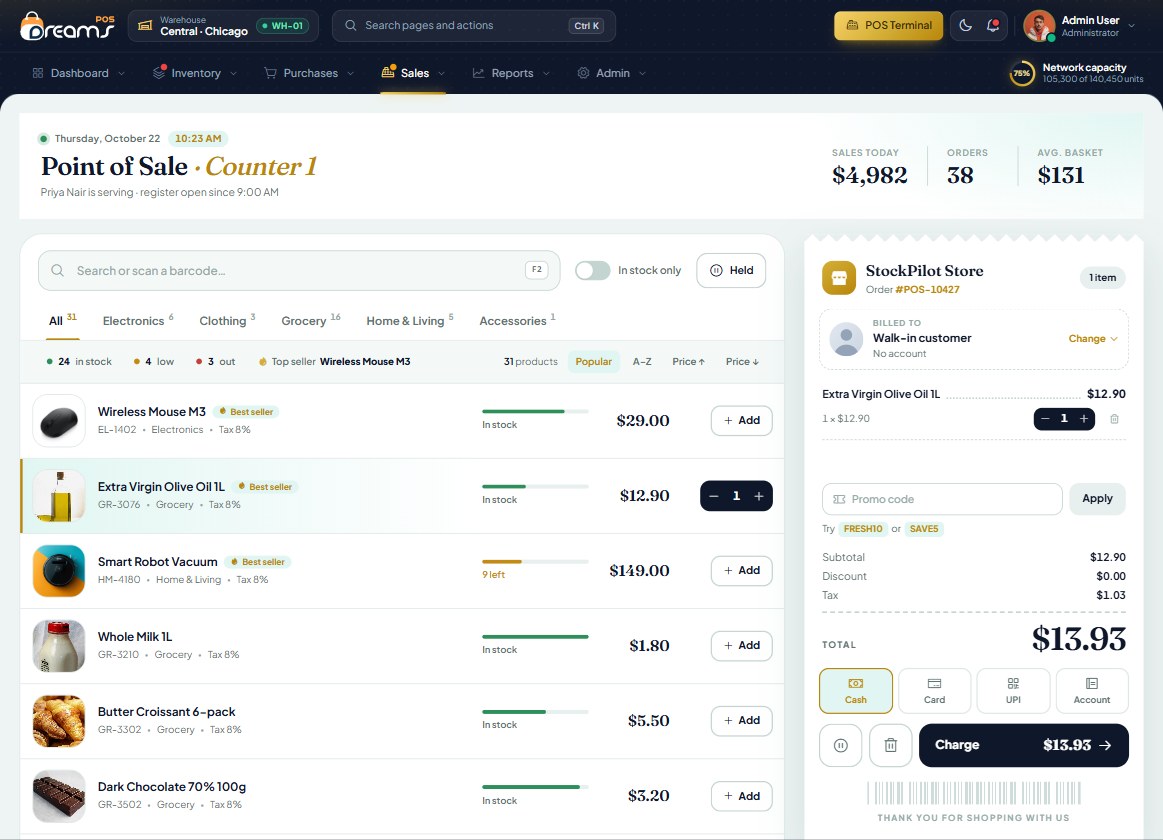The height and width of the screenshot is (840, 1163).
Task: Focus the barcode search field
Action: (x=299, y=271)
